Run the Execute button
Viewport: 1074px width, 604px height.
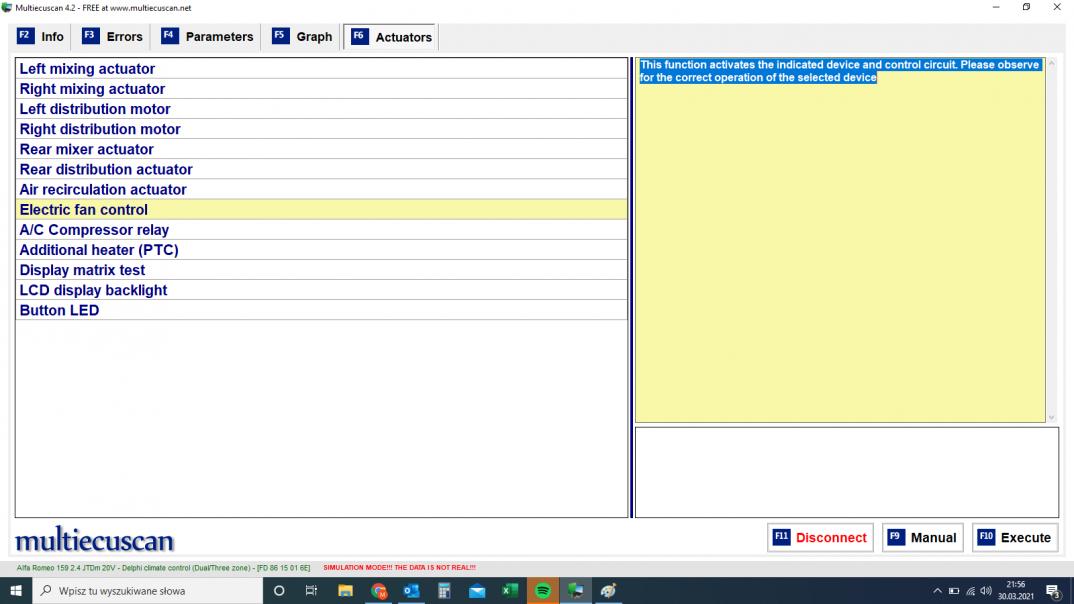(1014, 538)
